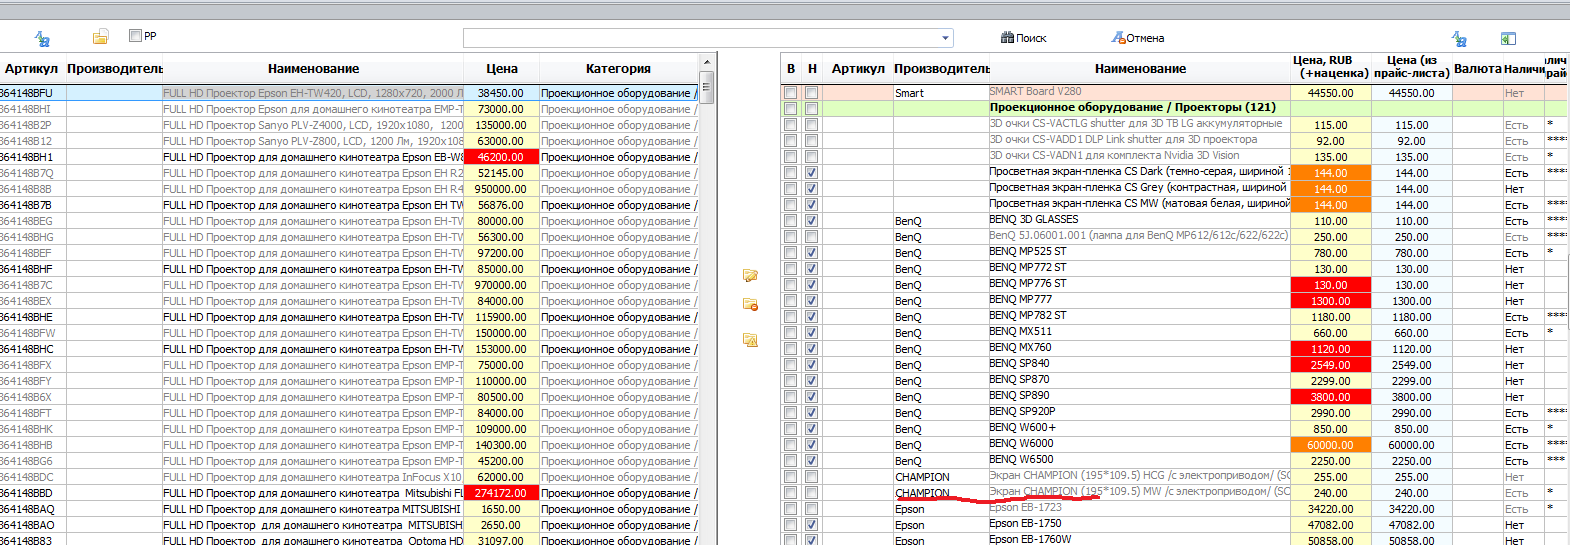Open the search combo box dropdown arrow
Viewport: 1570px width, 545px height.
point(945,38)
